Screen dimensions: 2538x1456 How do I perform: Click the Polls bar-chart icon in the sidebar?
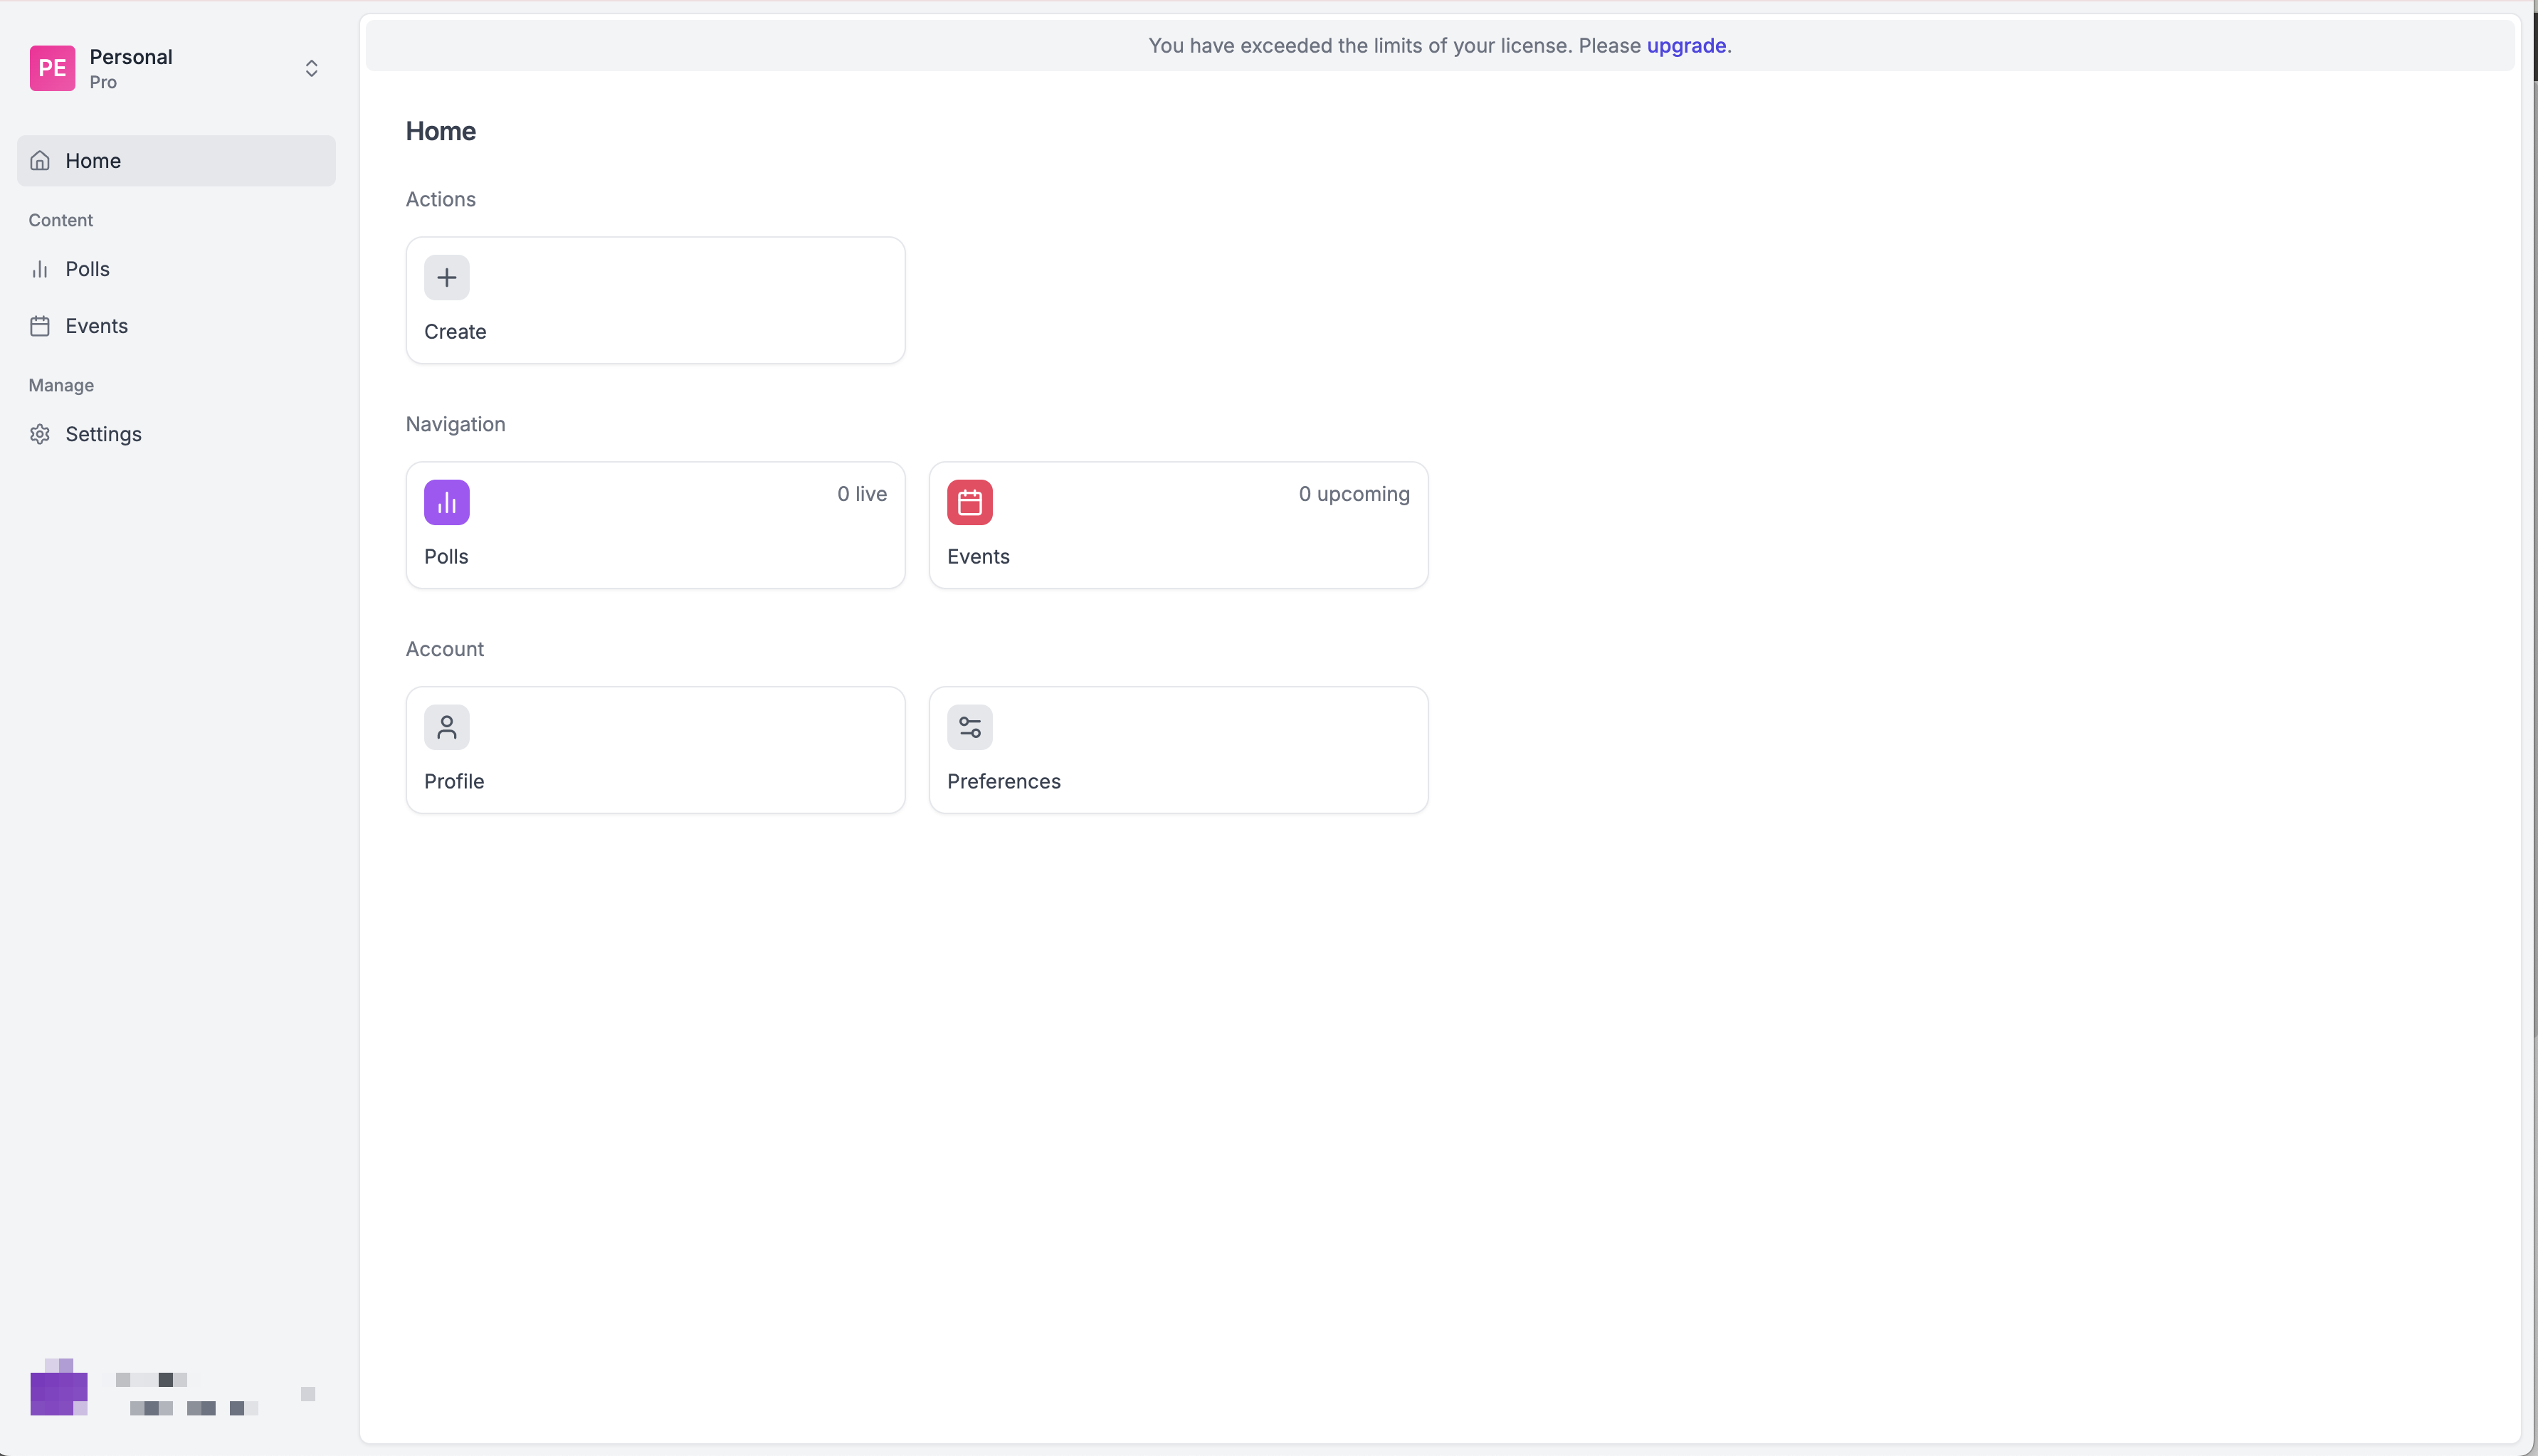pyautogui.click(x=40, y=269)
